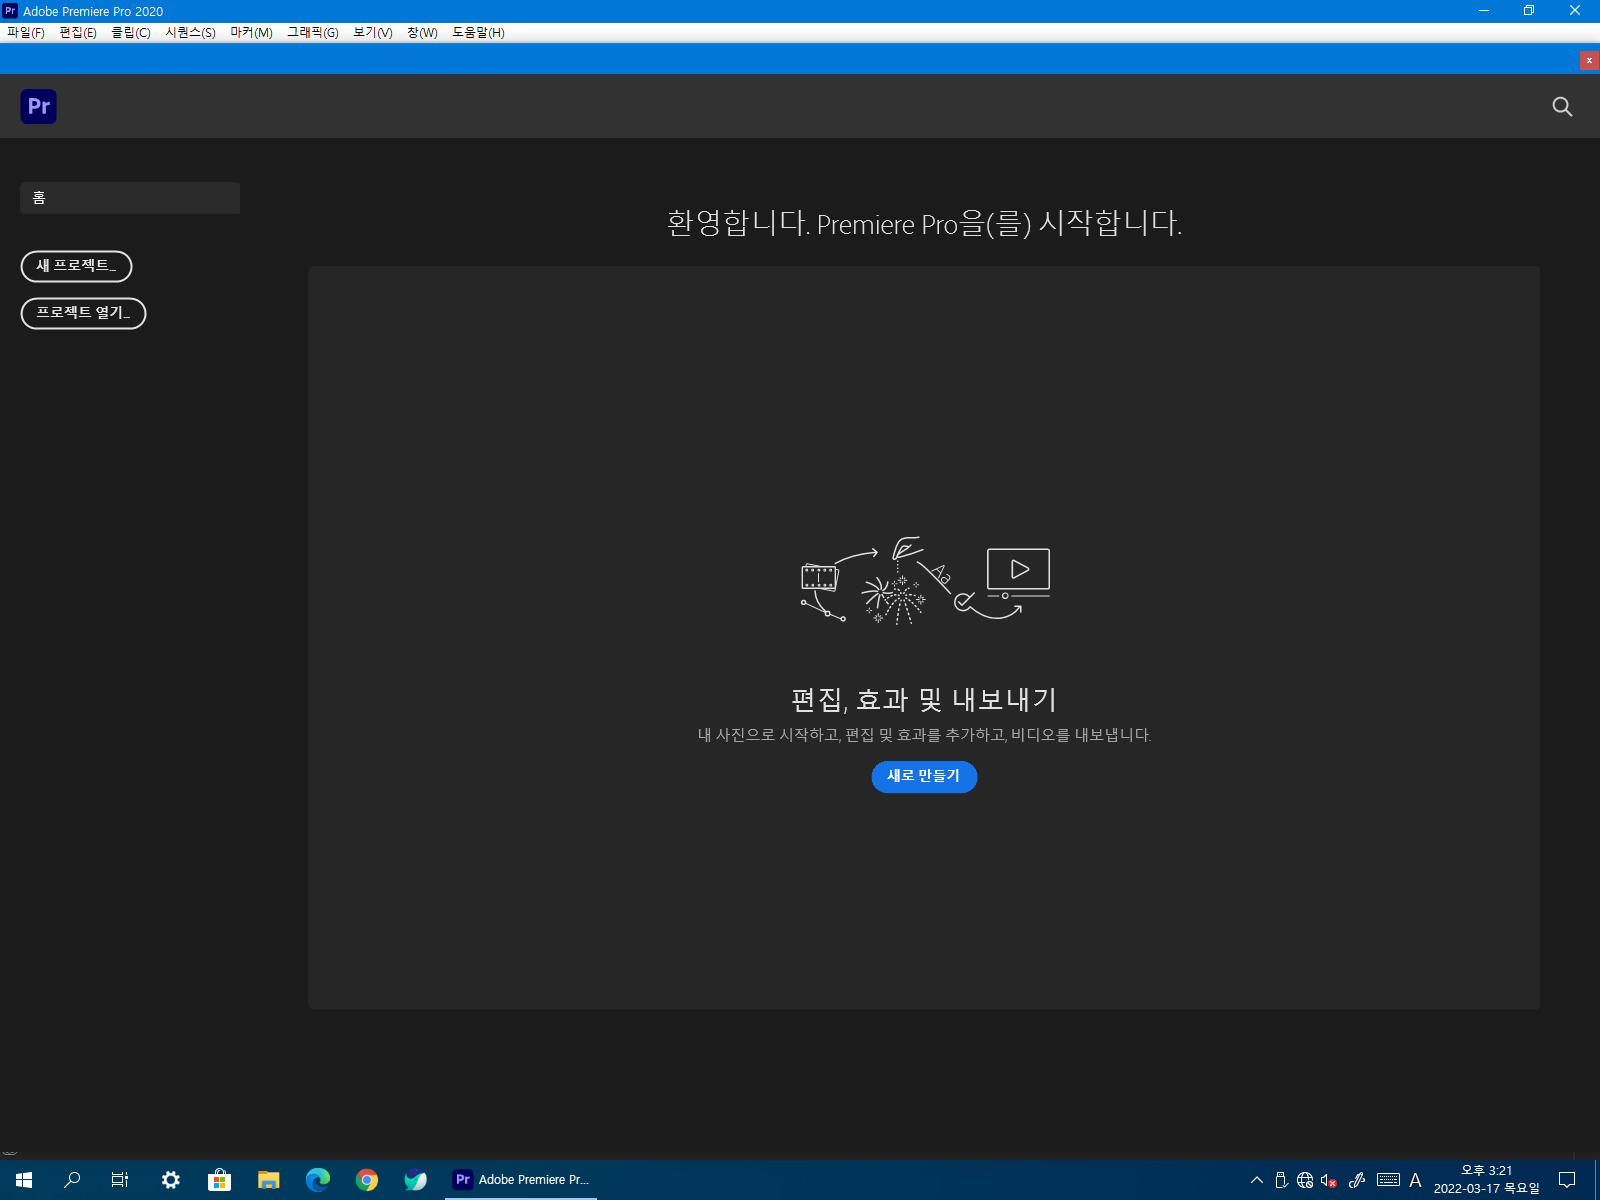The image size is (1600, 1200).
Task: Open the 그래픽(G) menu
Action: point(313,32)
